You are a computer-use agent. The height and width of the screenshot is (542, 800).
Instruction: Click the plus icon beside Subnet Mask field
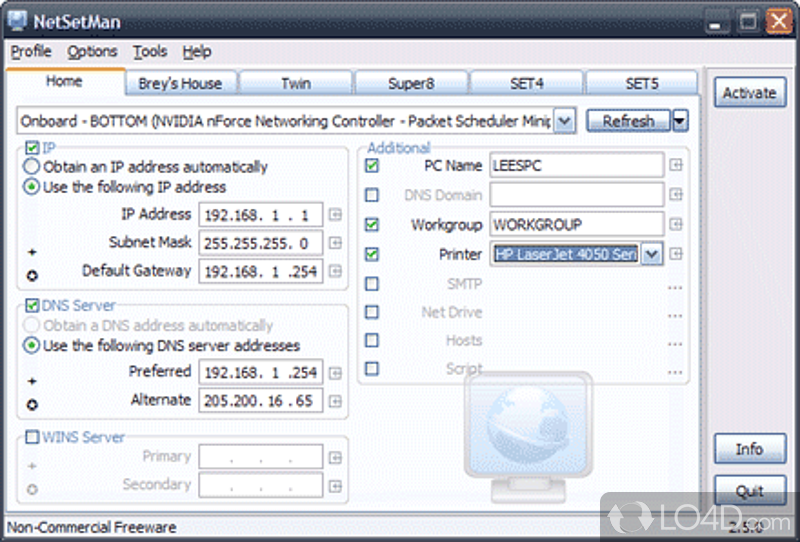pyautogui.click(x=335, y=243)
